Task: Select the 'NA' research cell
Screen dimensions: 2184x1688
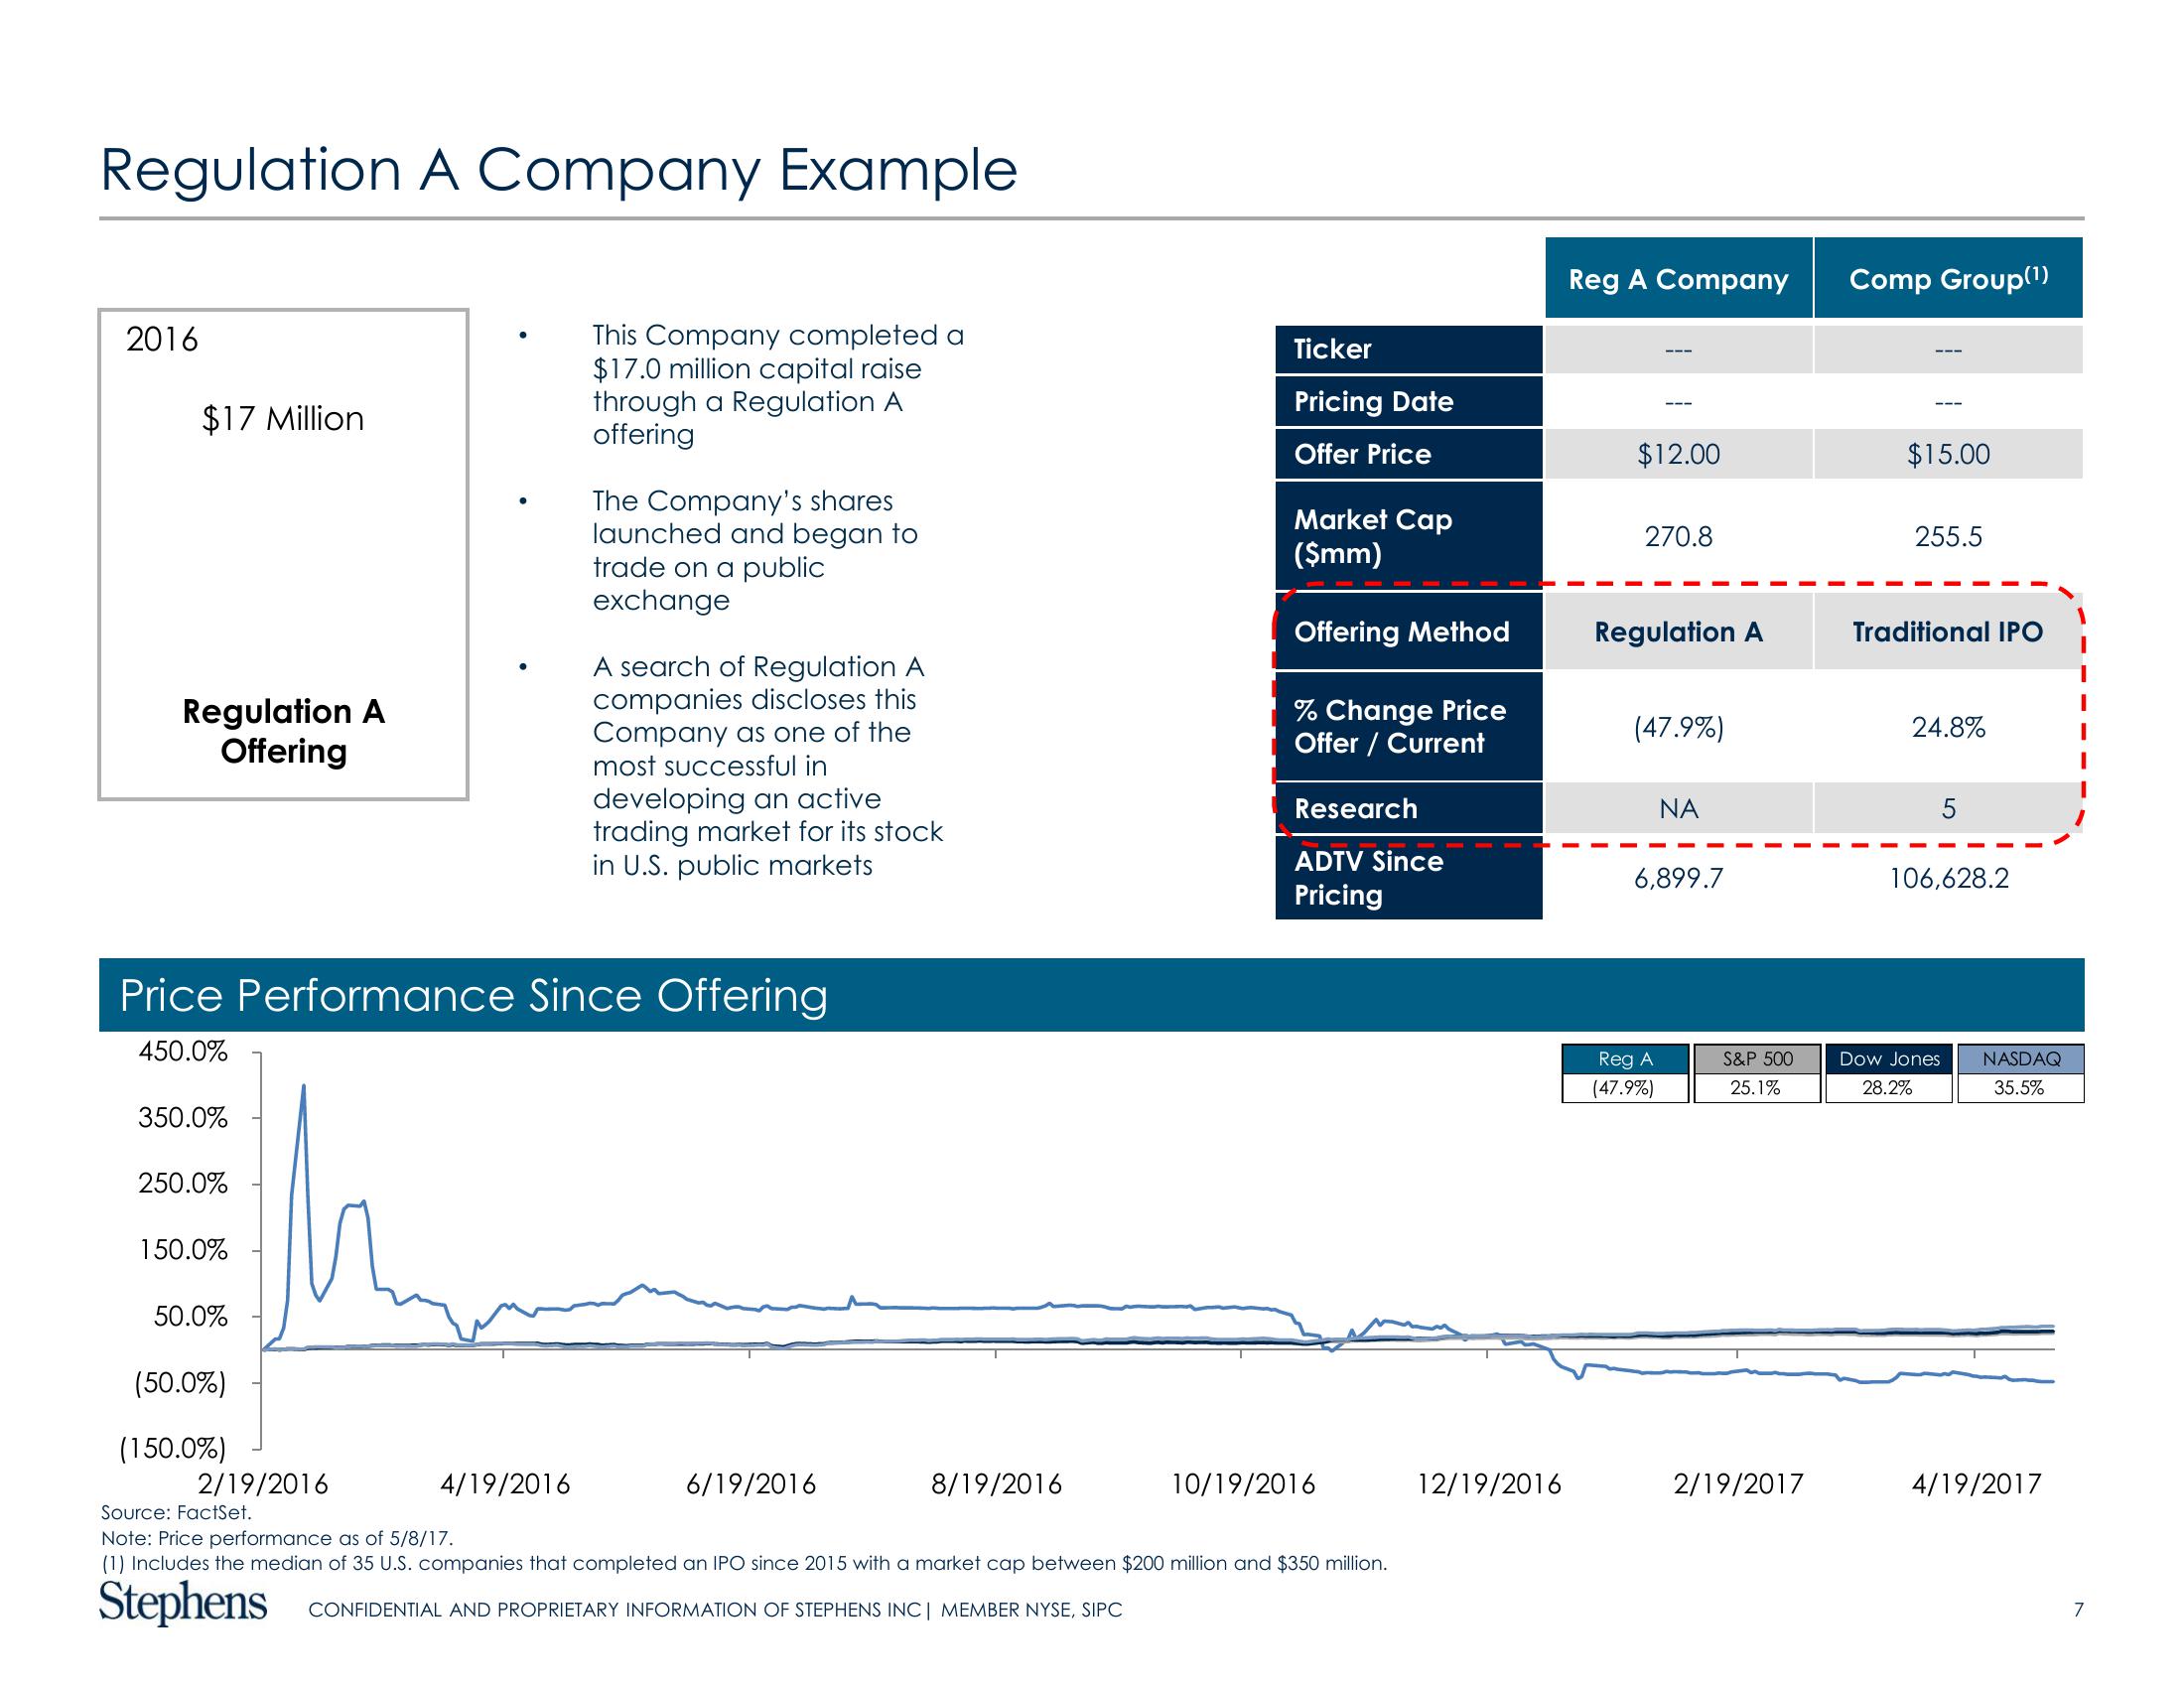Action: click(1678, 809)
